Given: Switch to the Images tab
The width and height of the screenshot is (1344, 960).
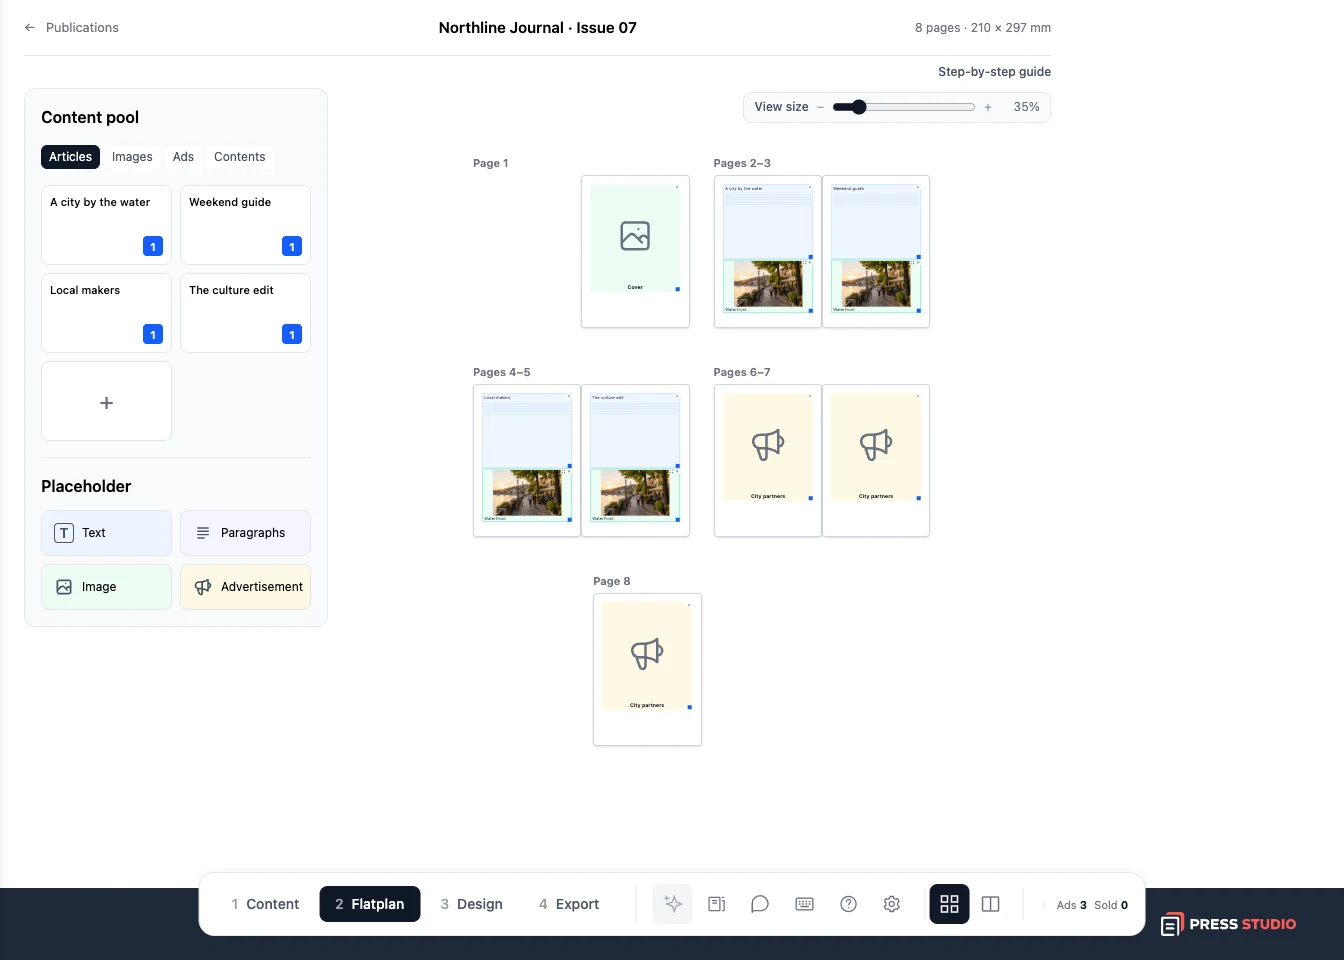Looking at the screenshot, I should (132, 157).
